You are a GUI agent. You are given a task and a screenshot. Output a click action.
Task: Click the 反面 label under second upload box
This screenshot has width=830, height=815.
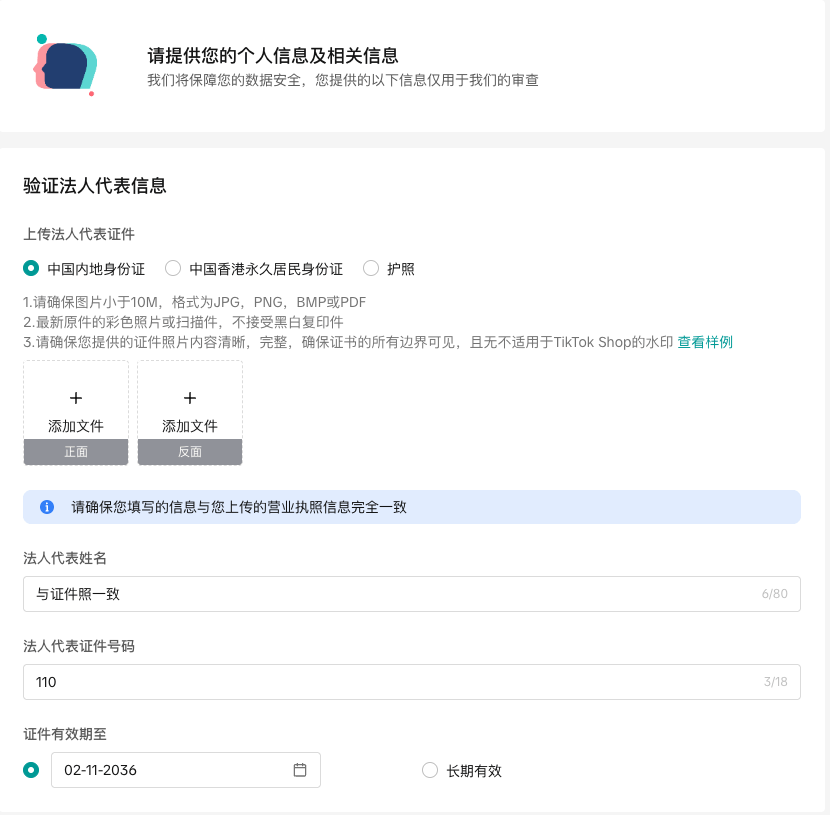pyautogui.click(x=190, y=451)
